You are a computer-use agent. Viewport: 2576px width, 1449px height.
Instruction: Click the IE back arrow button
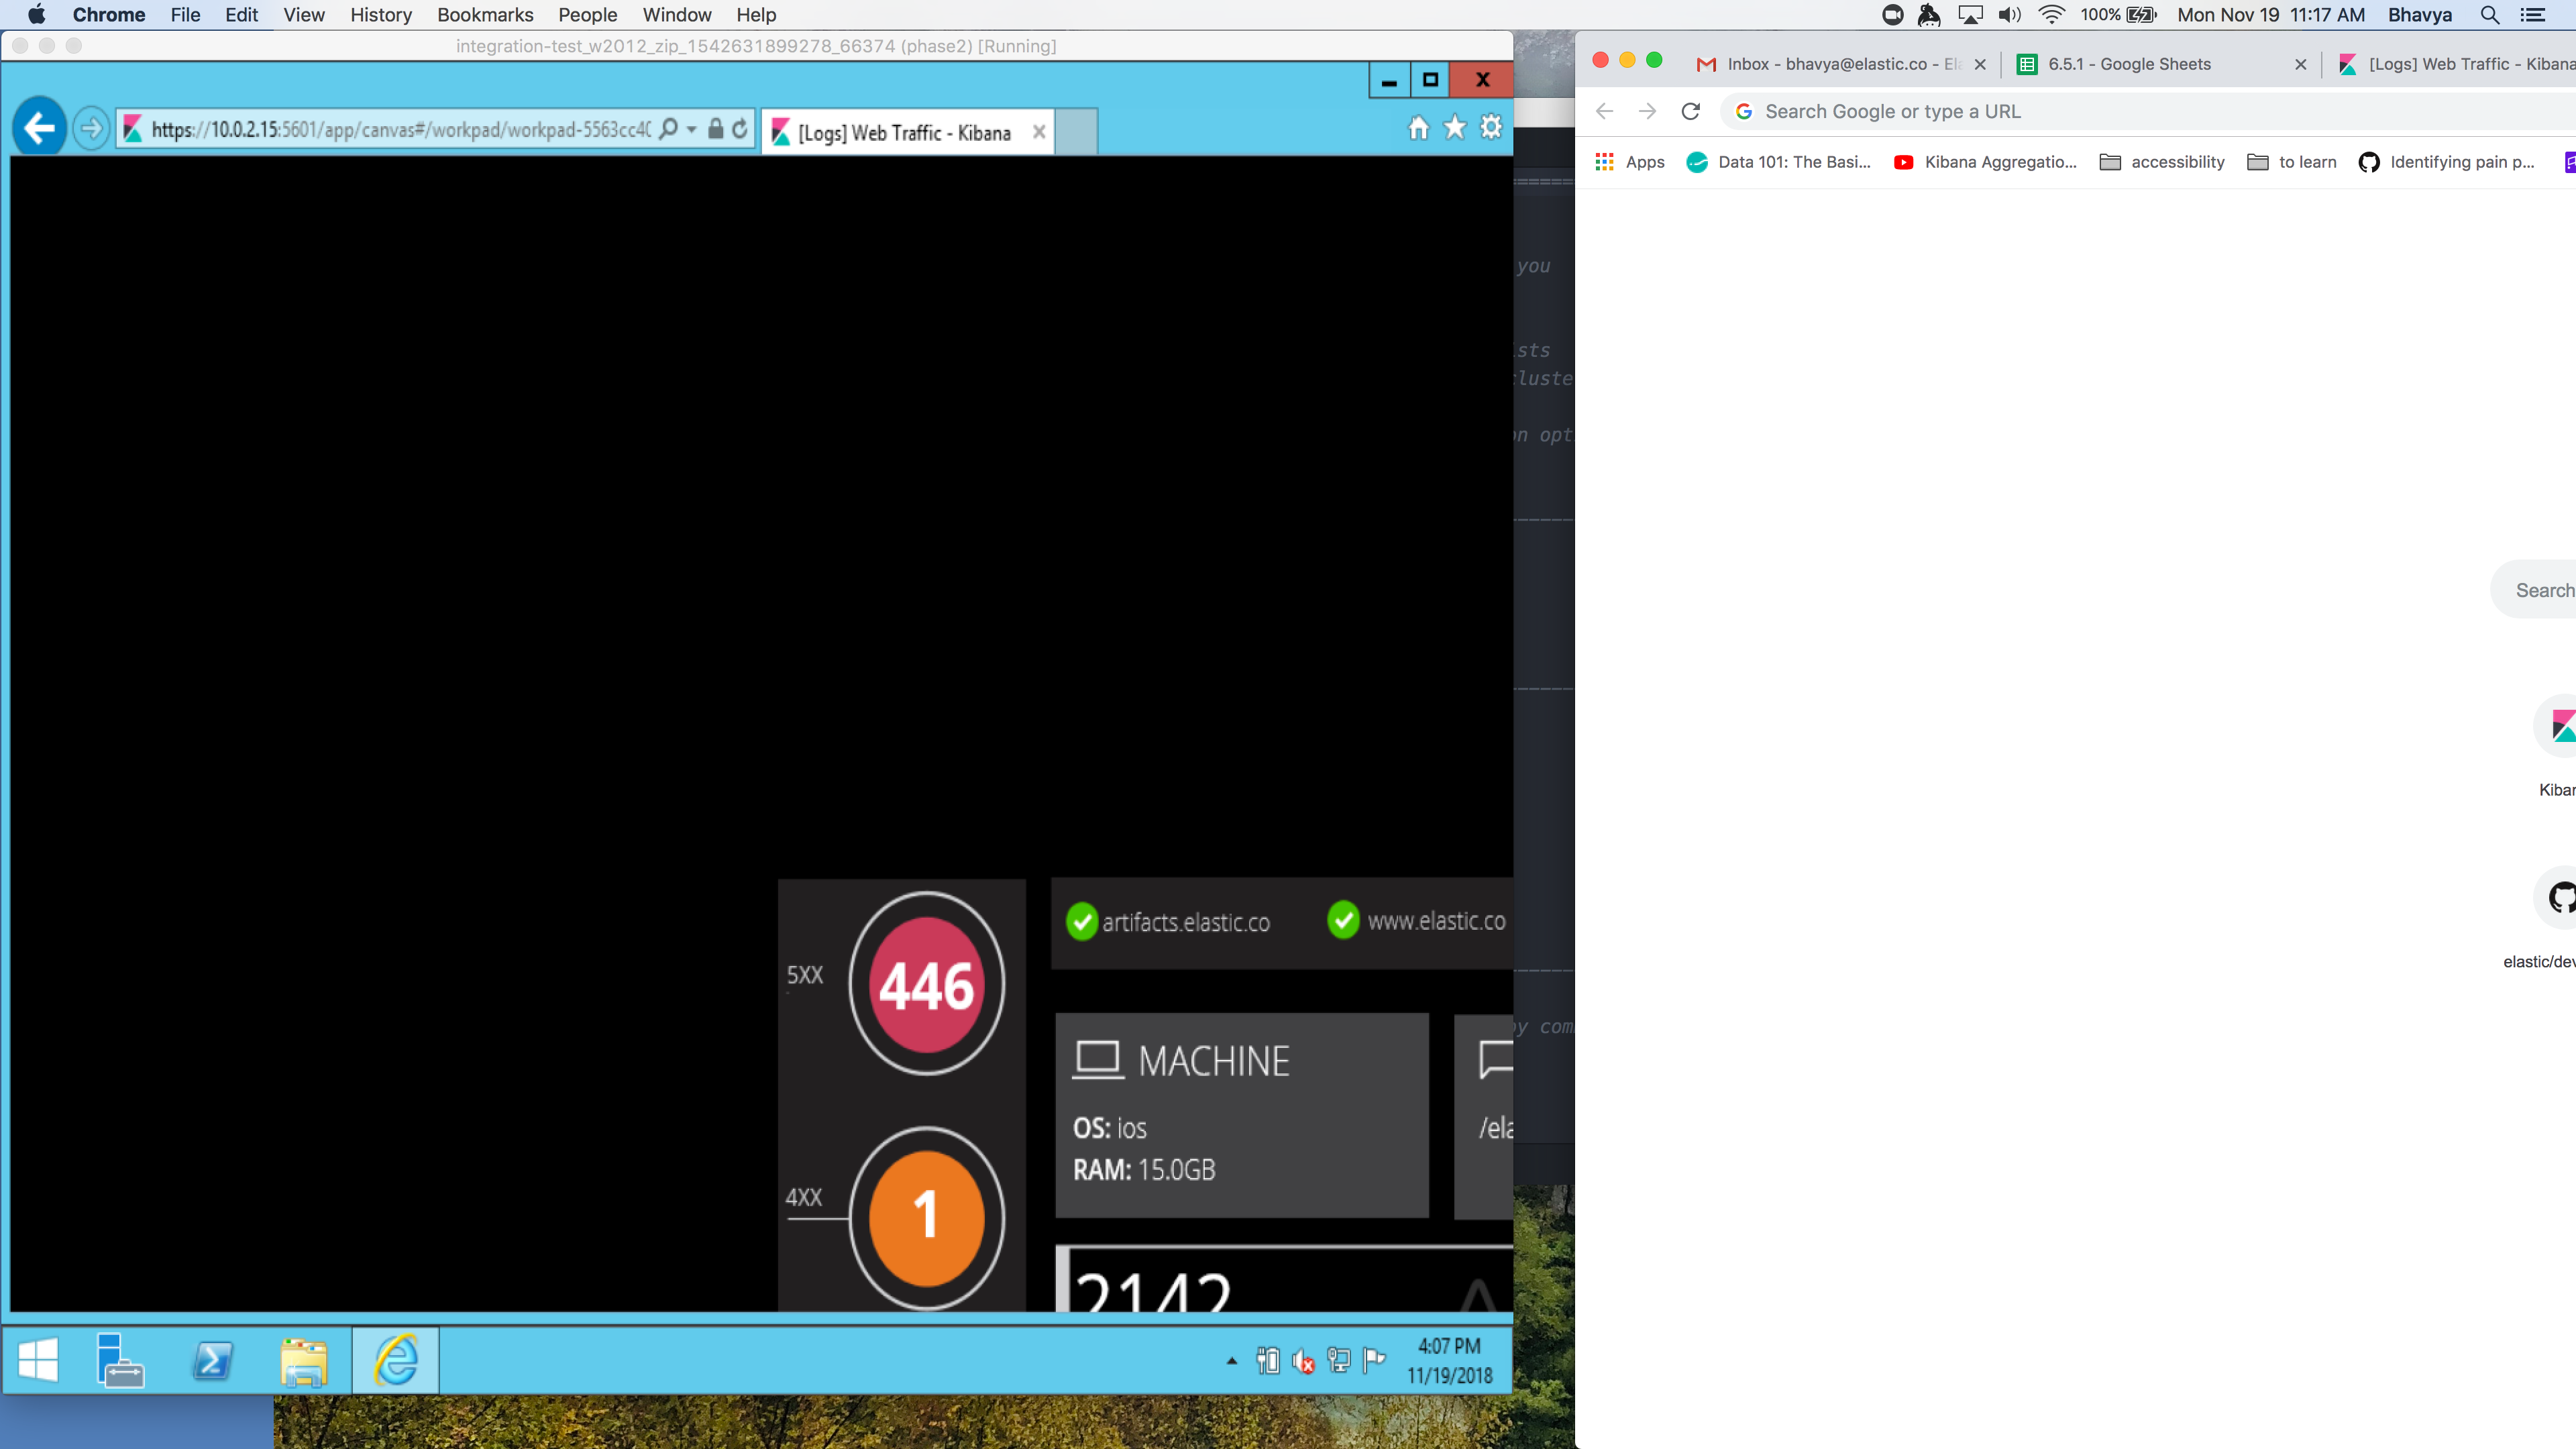click(x=39, y=127)
